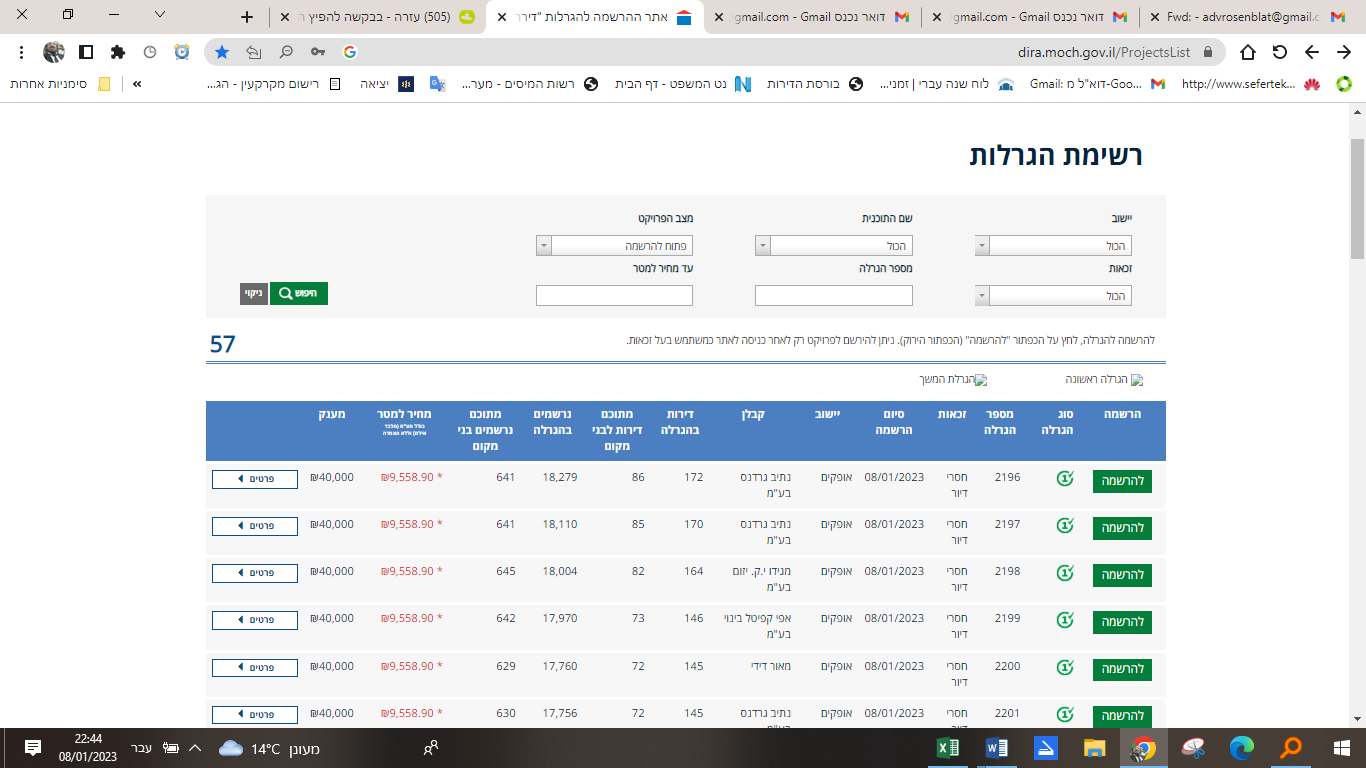Open the Chrome profile avatar
1366x768 pixels.
[54, 52]
